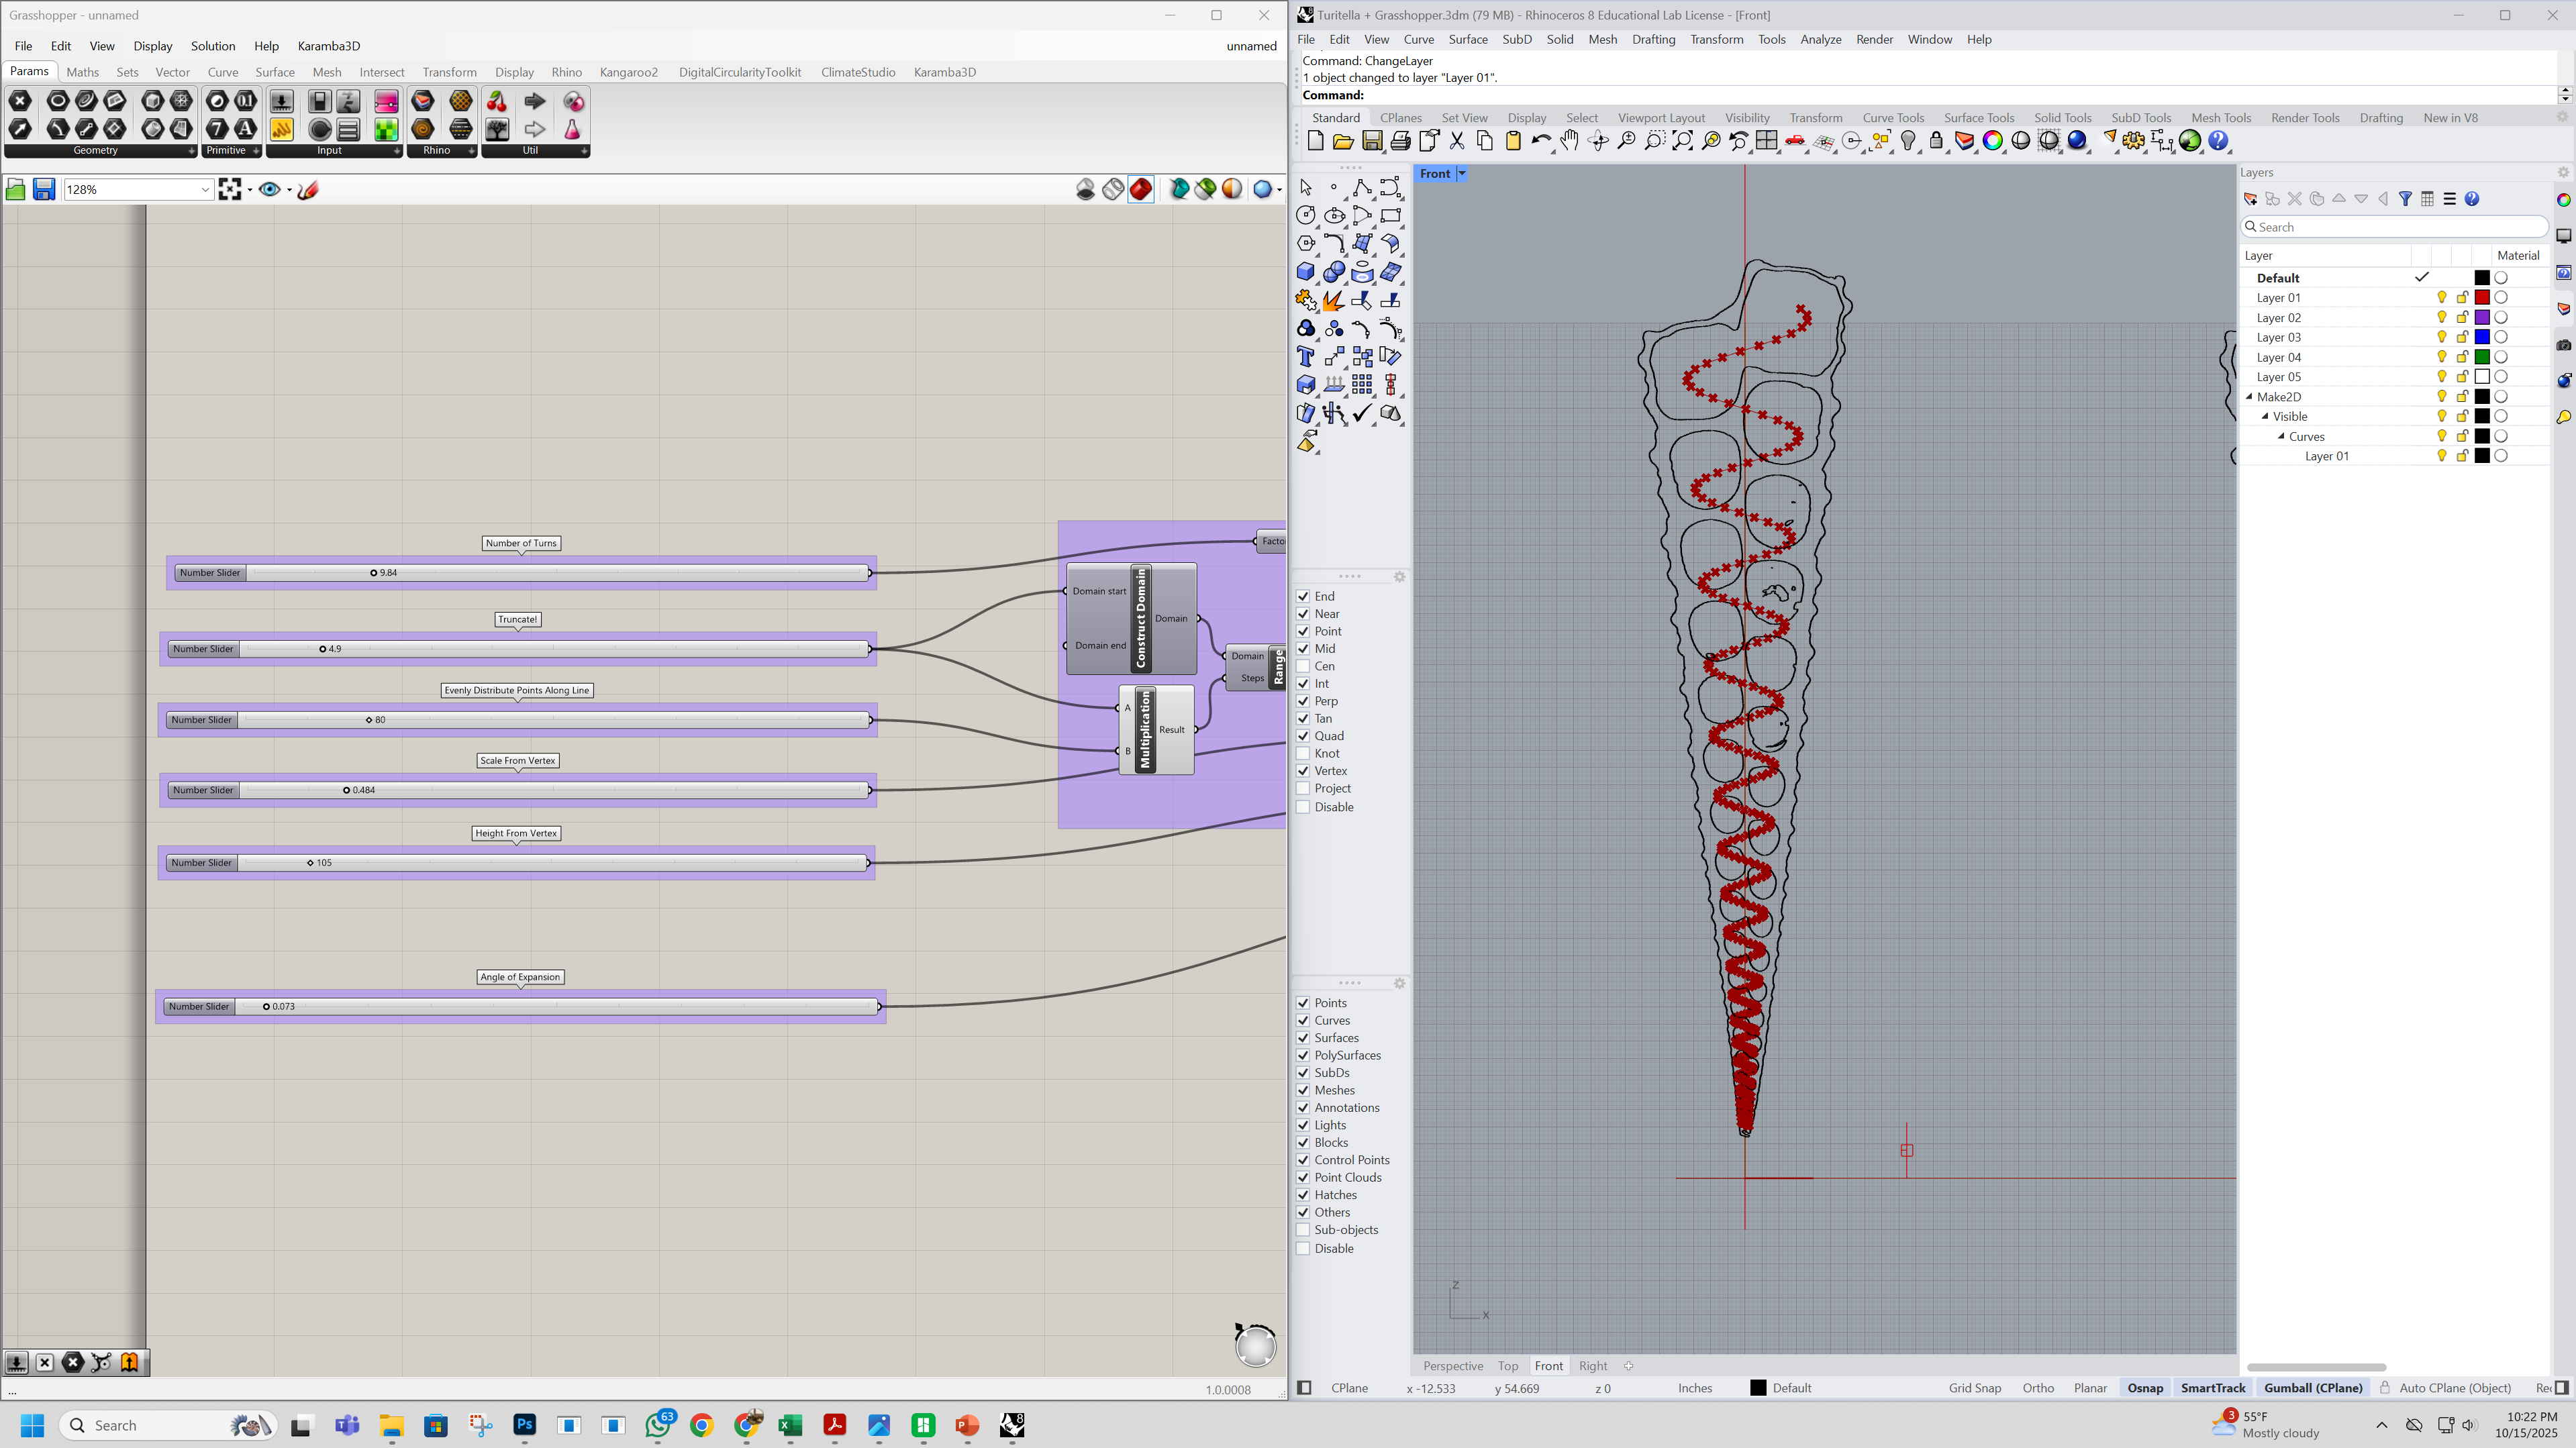Open the Grasshopper zoom percentage dropdown
Viewport: 2576px width, 1448px height.
(x=204, y=190)
